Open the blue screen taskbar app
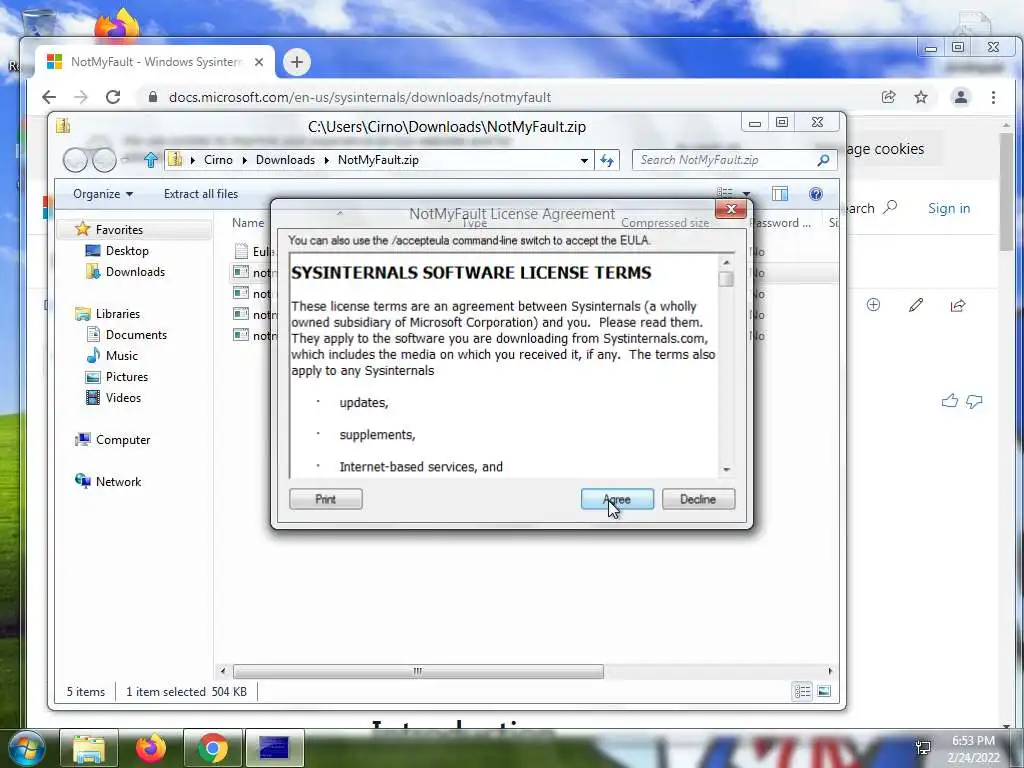Image resolution: width=1024 pixels, height=768 pixels. [x=274, y=748]
